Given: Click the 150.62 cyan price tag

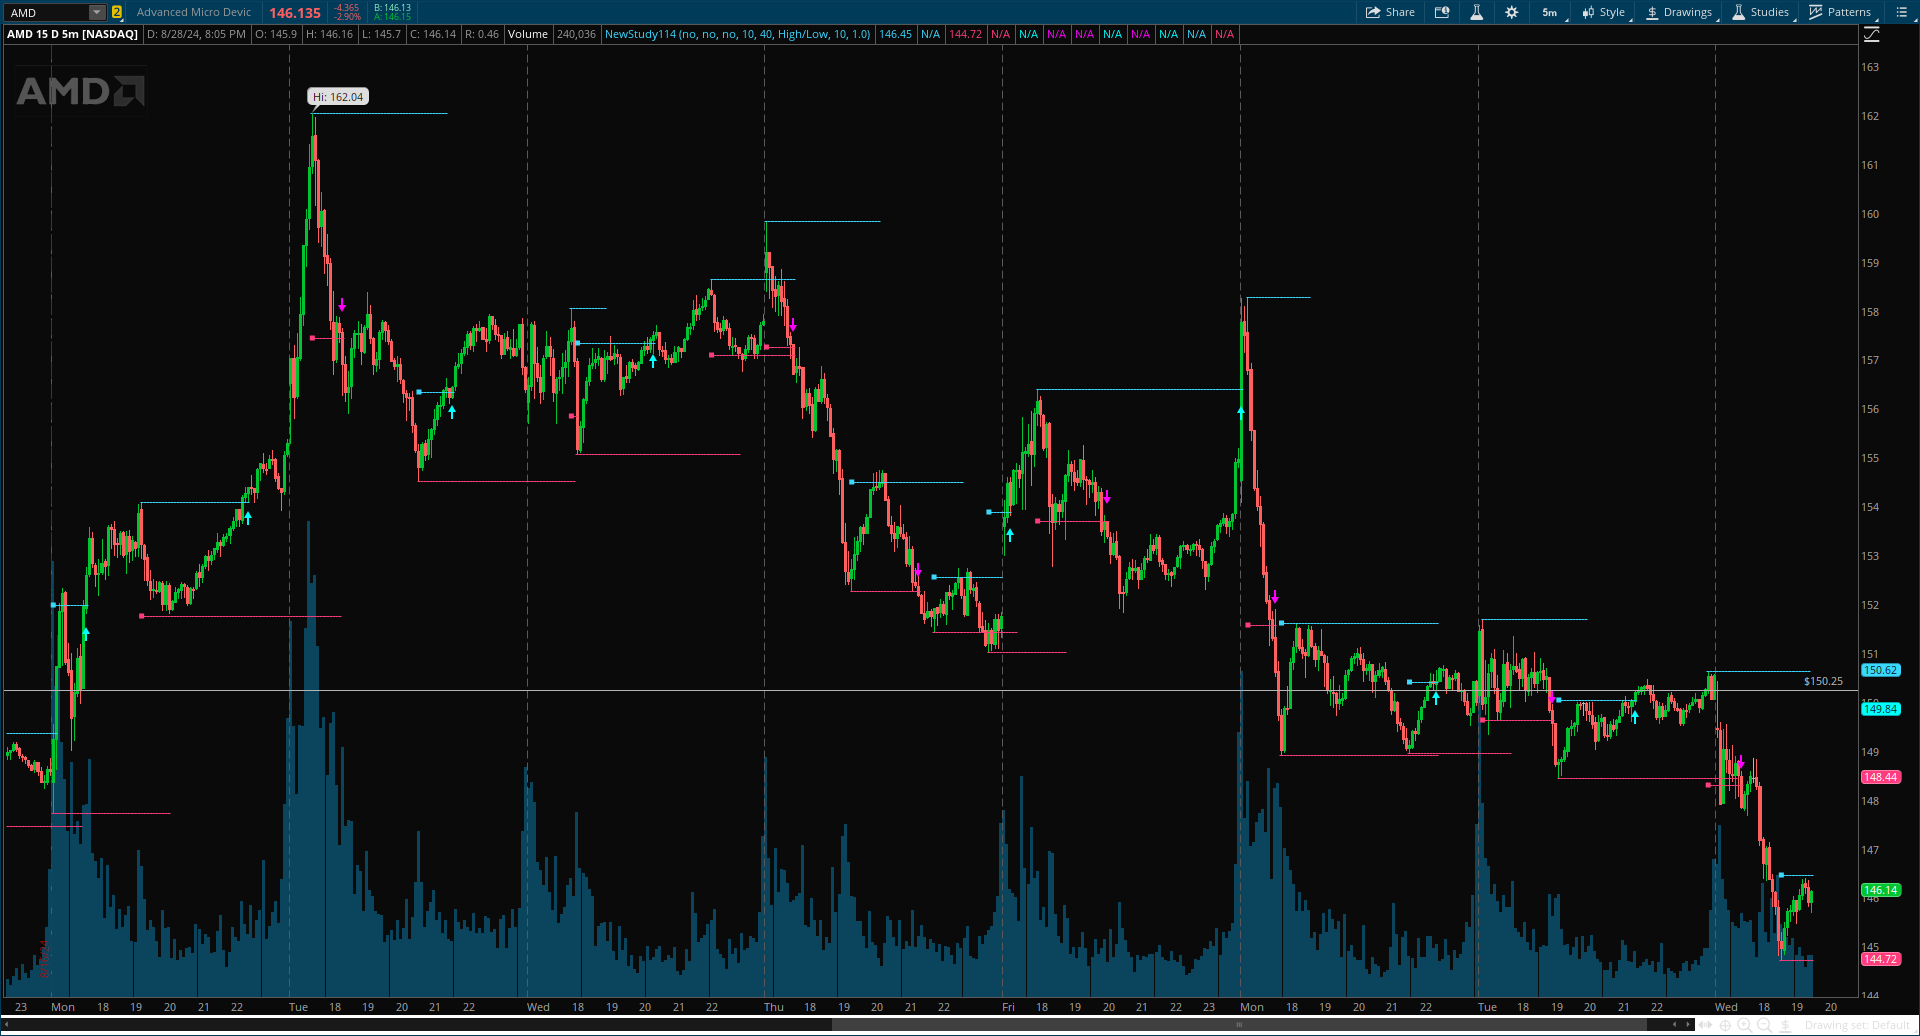Looking at the screenshot, I should [1880, 670].
